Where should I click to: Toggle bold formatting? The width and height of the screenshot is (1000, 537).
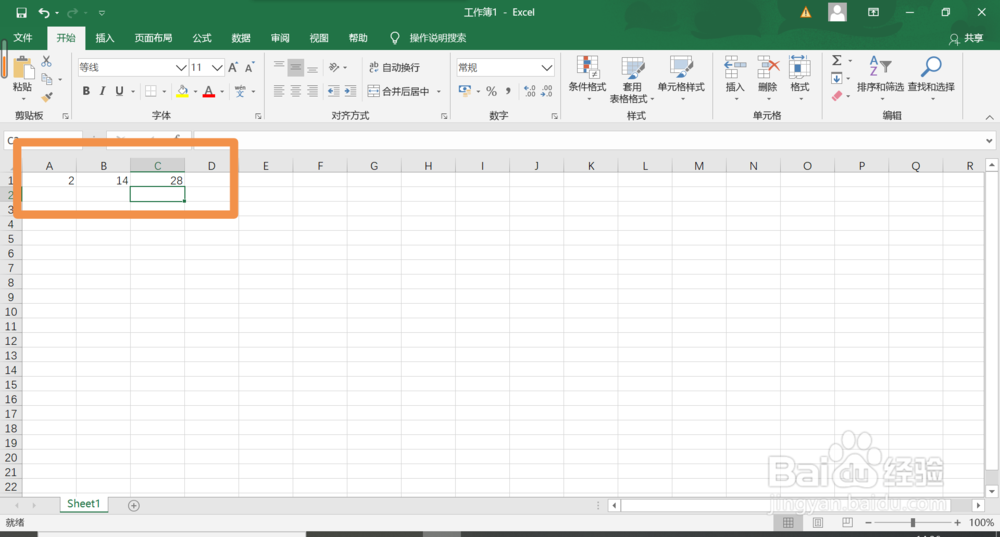click(86, 91)
